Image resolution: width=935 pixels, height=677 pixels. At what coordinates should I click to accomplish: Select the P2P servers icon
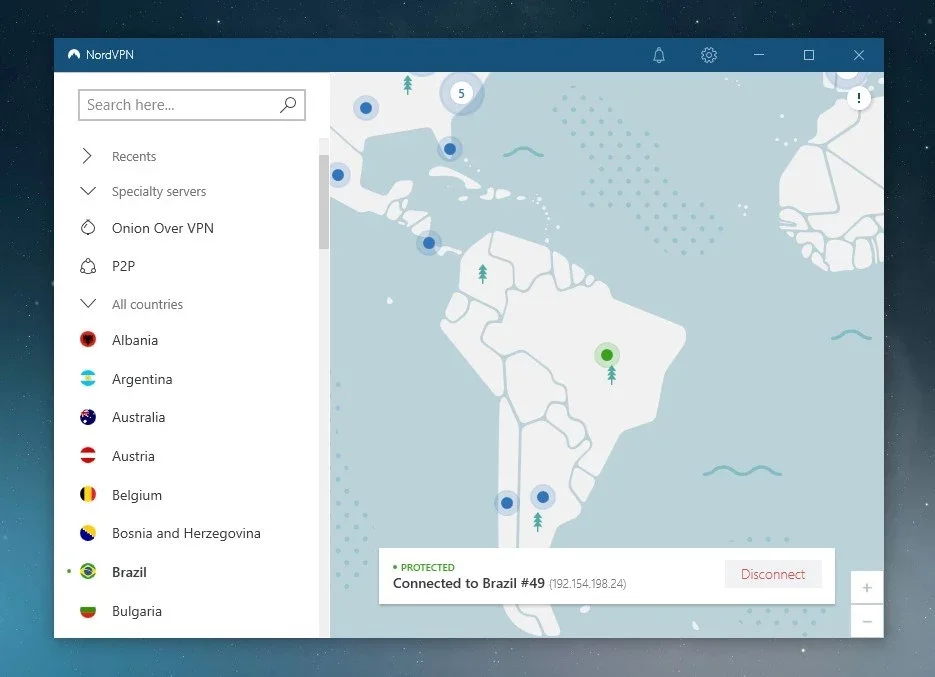pyautogui.click(x=88, y=266)
